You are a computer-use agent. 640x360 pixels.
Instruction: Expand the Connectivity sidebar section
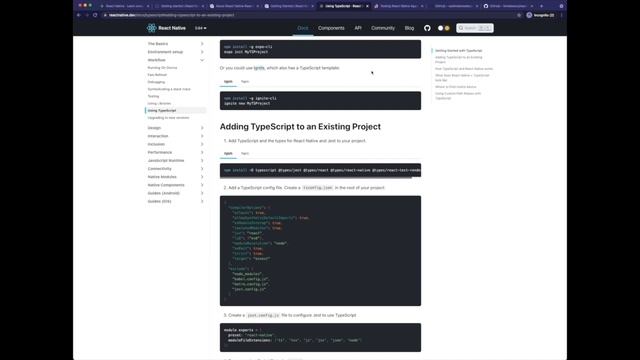[176, 169]
